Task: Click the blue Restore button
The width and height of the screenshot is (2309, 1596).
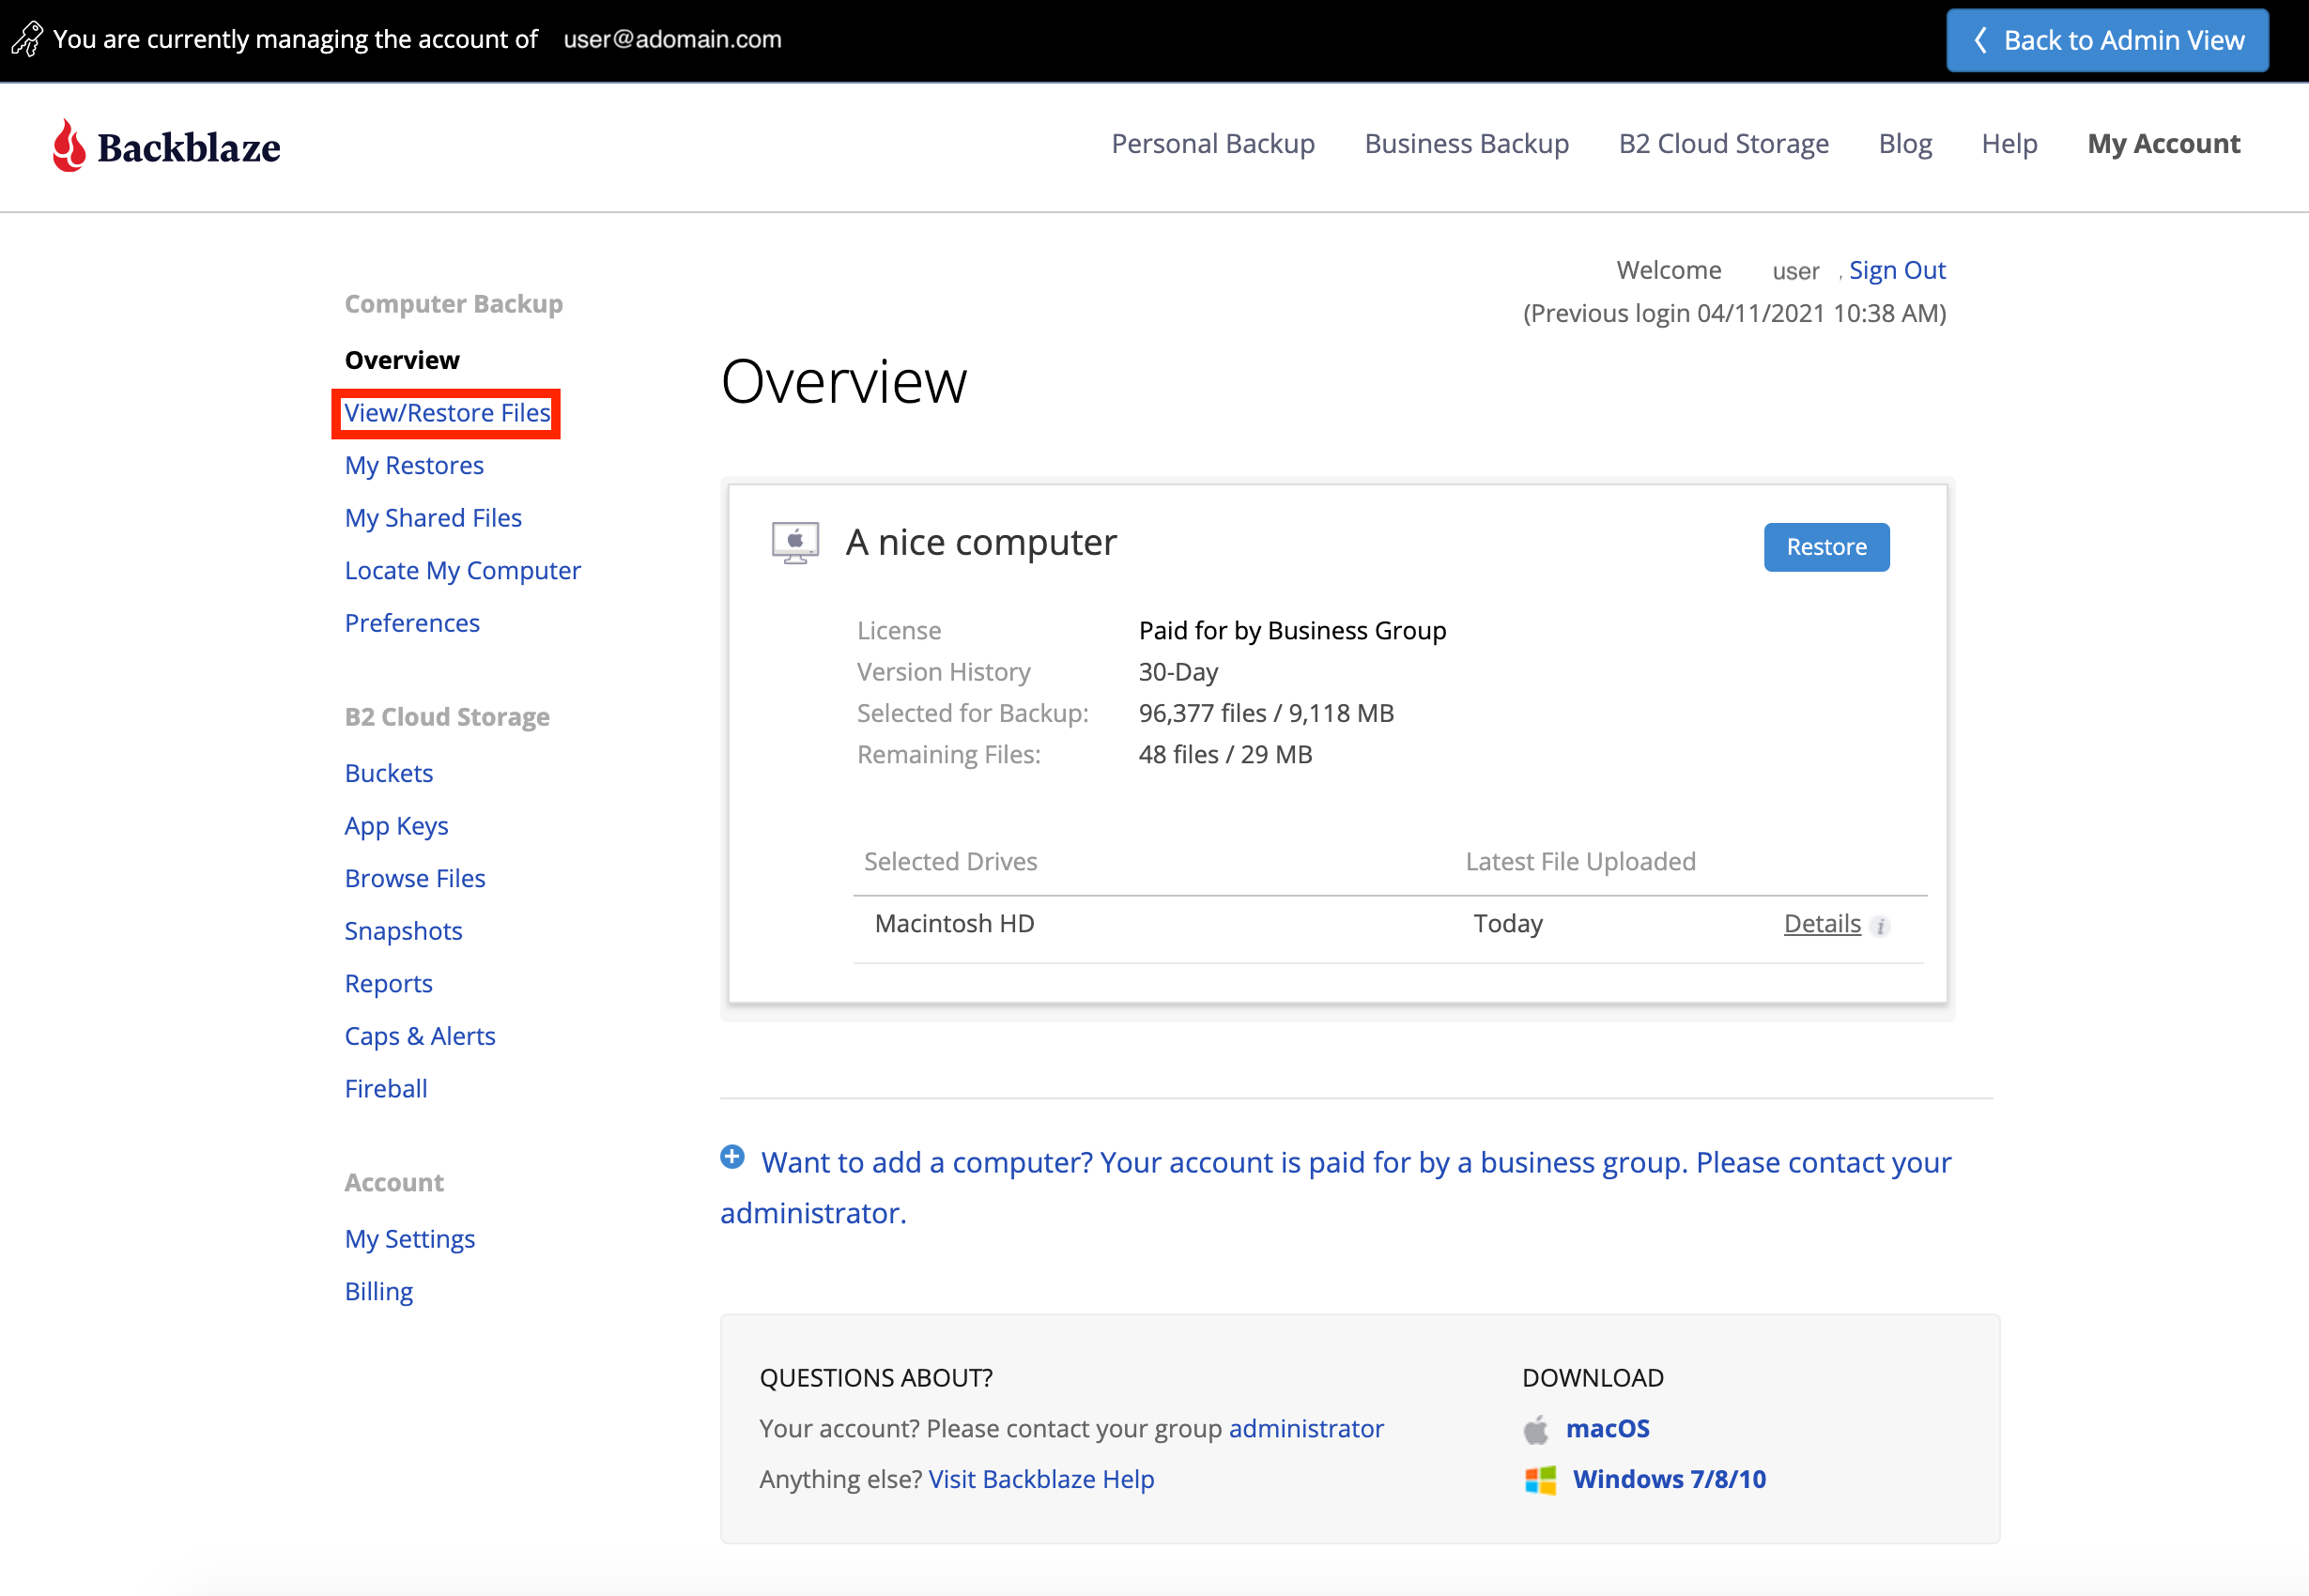Action: [1826, 547]
